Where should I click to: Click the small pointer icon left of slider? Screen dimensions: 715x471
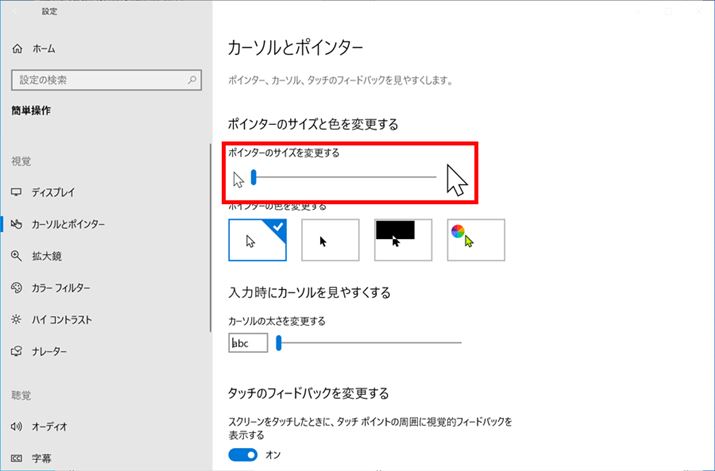pos(238,180)
